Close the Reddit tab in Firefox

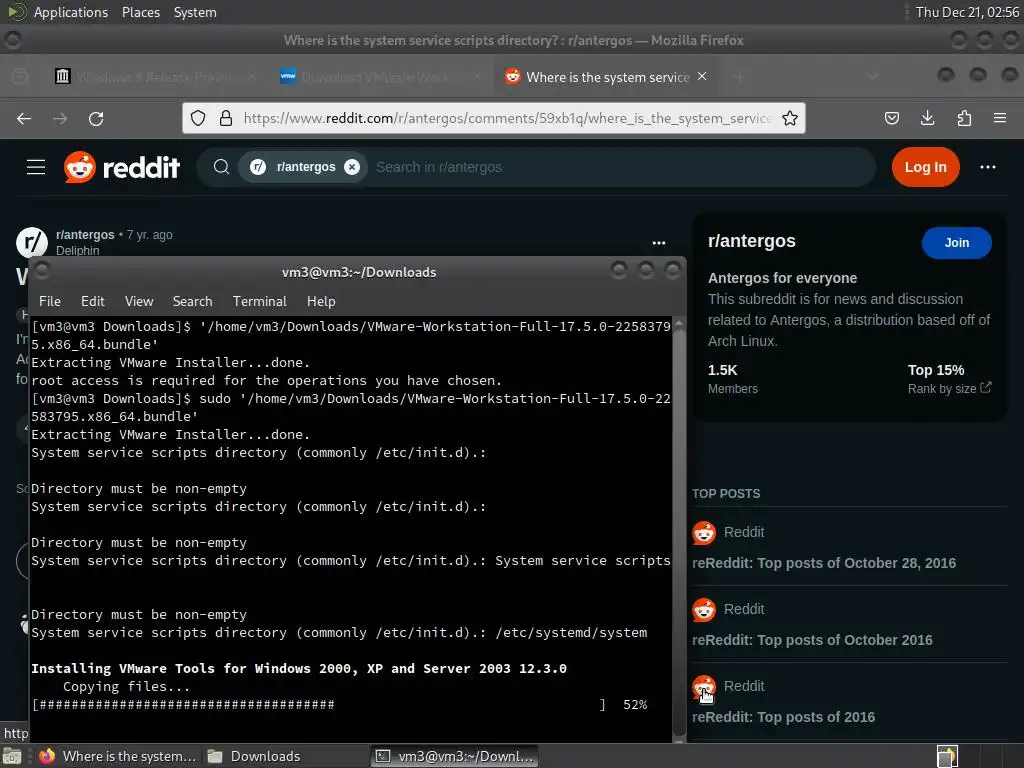[x=702, y=76]
